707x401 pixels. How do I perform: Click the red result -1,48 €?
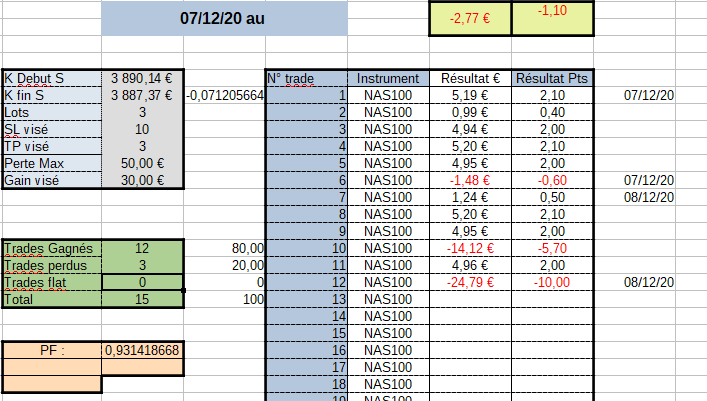470,180
